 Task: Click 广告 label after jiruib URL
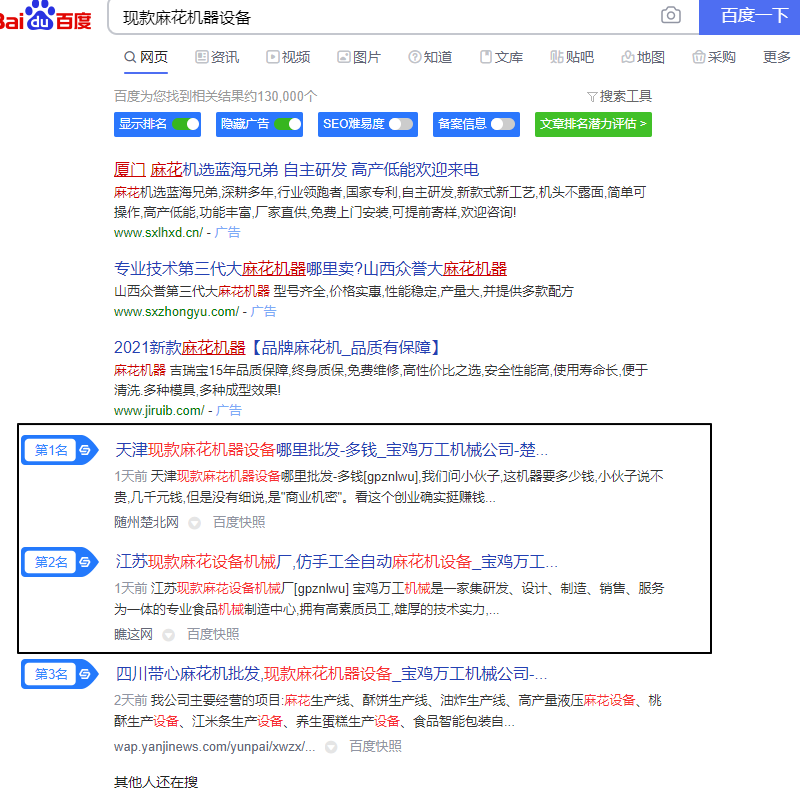click(229, 410)
